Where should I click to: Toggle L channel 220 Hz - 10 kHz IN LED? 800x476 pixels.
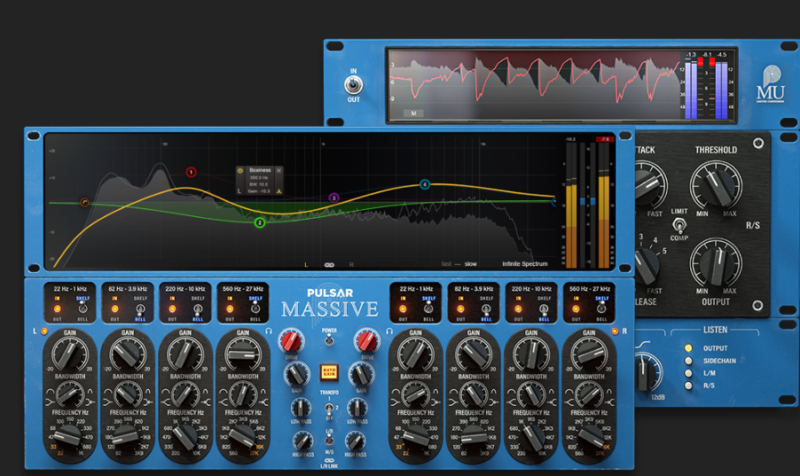tap(172, 309)
